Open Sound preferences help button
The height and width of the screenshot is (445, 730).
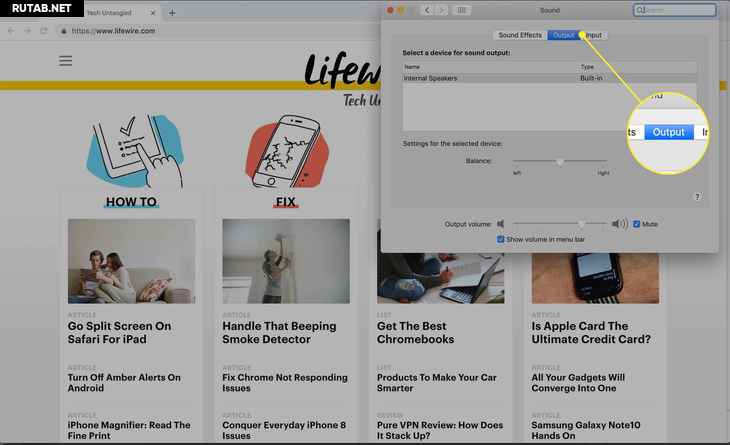tap(697, 197)
